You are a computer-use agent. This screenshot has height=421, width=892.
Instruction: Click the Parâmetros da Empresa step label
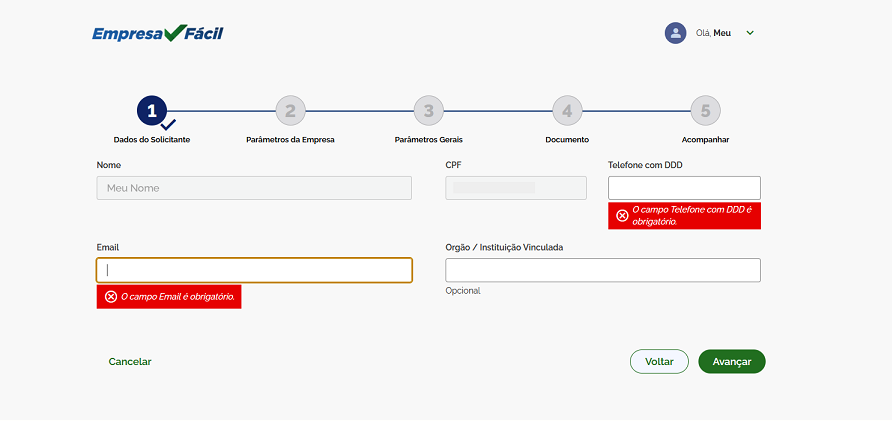pyautogui.click(x=290, y=139)
